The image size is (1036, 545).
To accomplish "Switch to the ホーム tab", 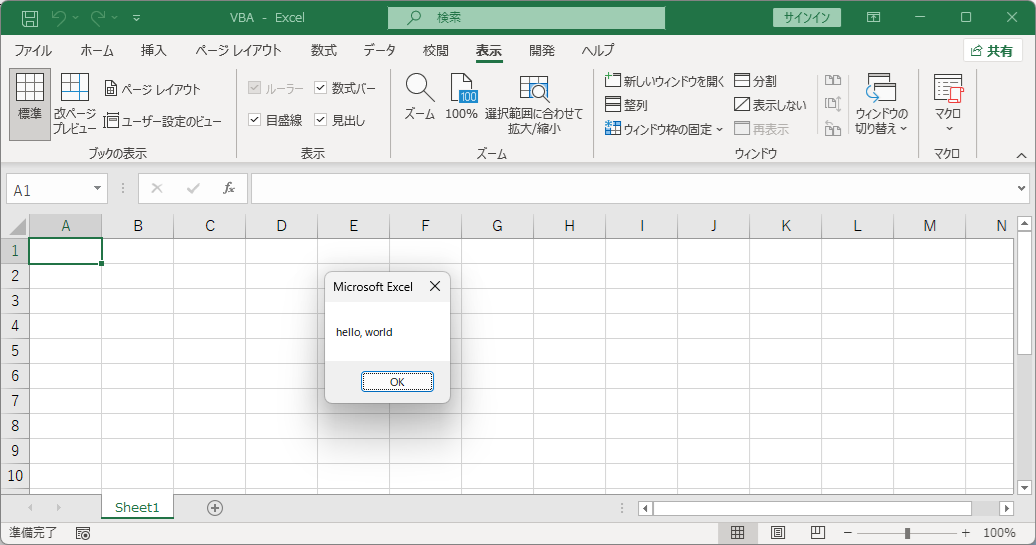I will pyautogui.click(x=97, y=50).
